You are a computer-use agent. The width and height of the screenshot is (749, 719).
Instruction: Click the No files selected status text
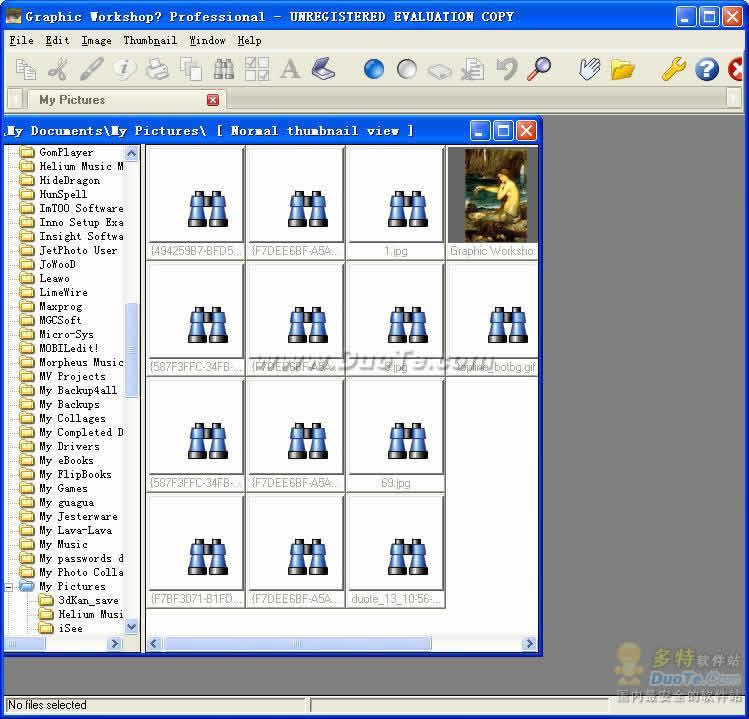click(x=47, y=705)
